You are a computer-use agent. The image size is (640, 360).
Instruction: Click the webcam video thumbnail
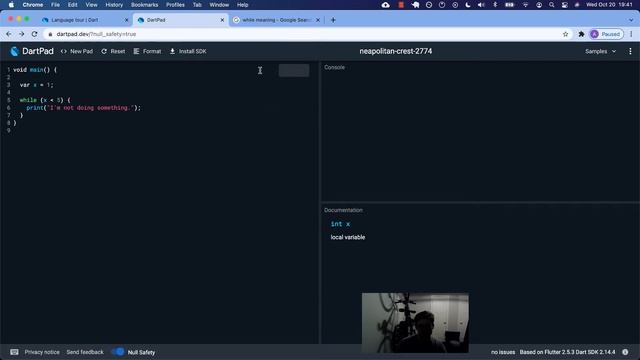pos(415,322)
